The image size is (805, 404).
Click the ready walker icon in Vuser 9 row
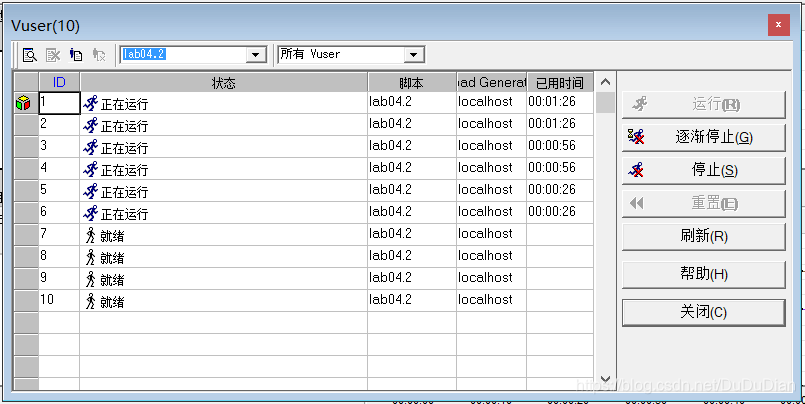click(x=90, y=280)
